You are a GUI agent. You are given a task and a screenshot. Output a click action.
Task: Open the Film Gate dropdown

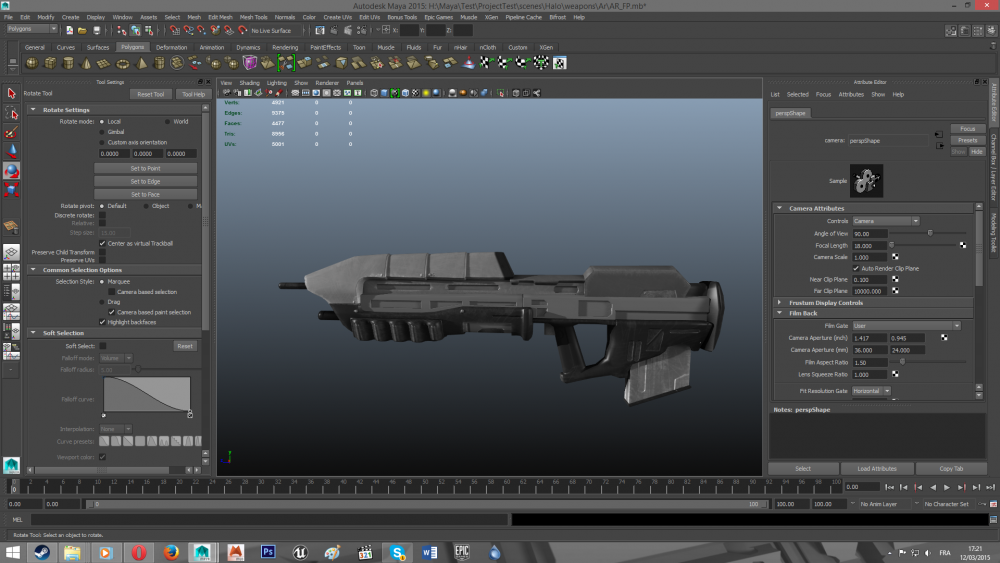tap(905, 325)
